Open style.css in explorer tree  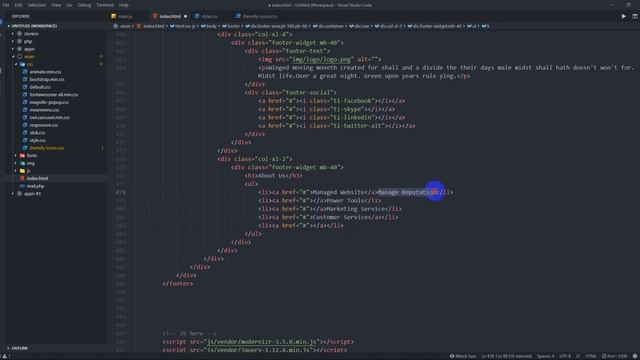coord(38,140)
